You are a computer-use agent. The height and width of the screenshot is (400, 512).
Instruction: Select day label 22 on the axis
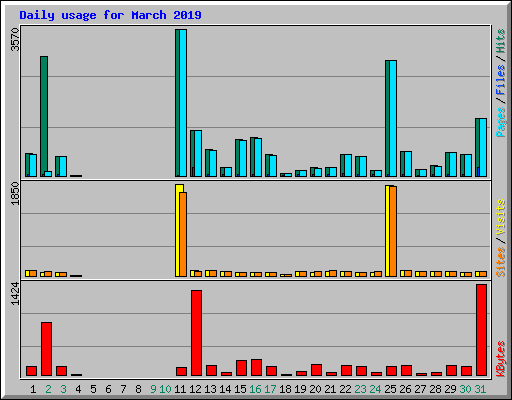point(345,389)
